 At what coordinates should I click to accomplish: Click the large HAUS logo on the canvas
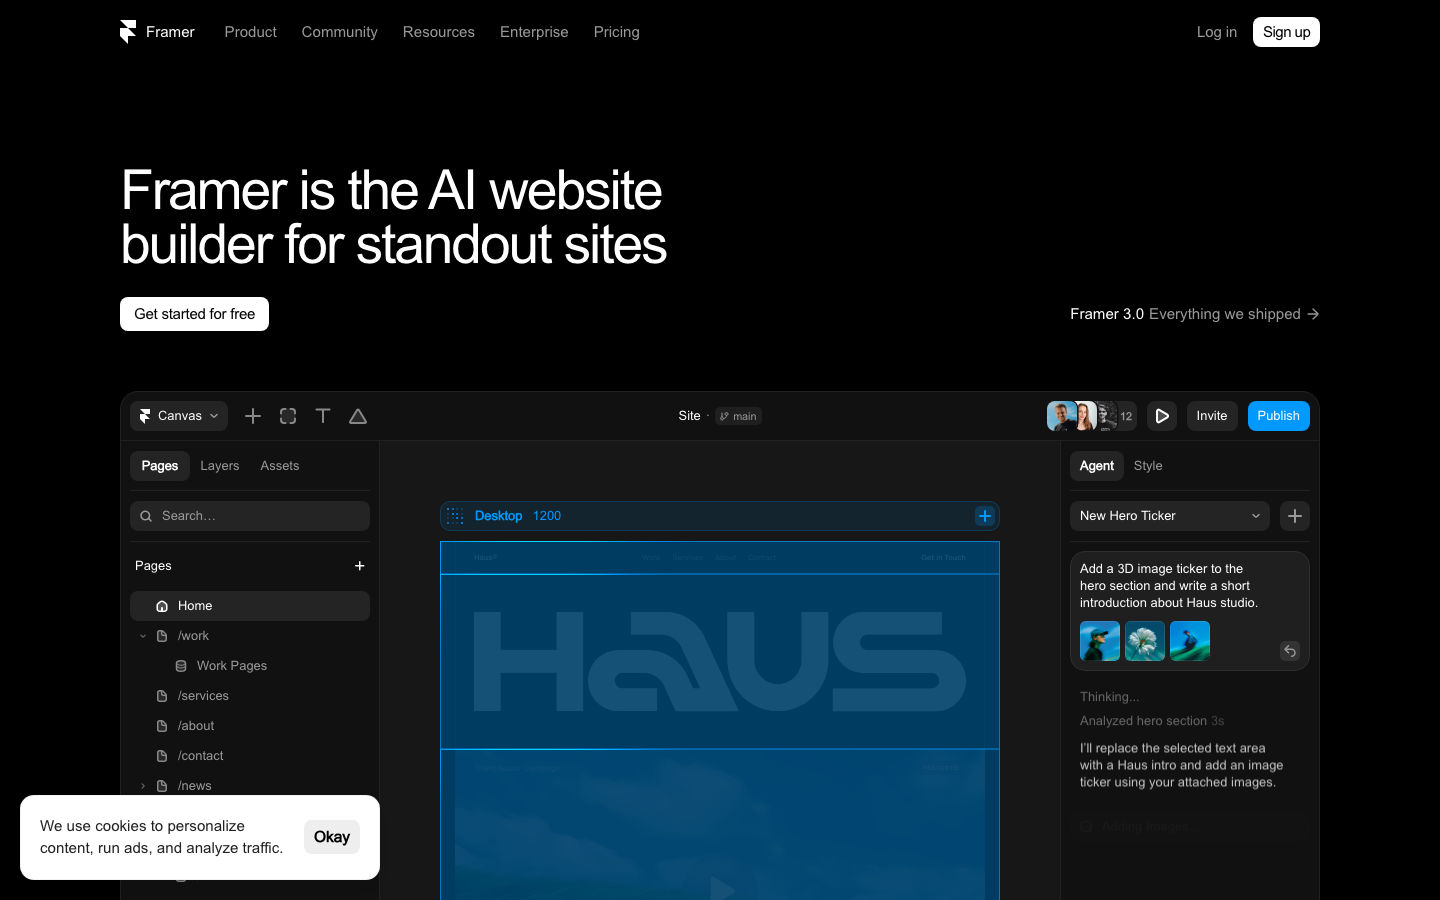[720, 662]
